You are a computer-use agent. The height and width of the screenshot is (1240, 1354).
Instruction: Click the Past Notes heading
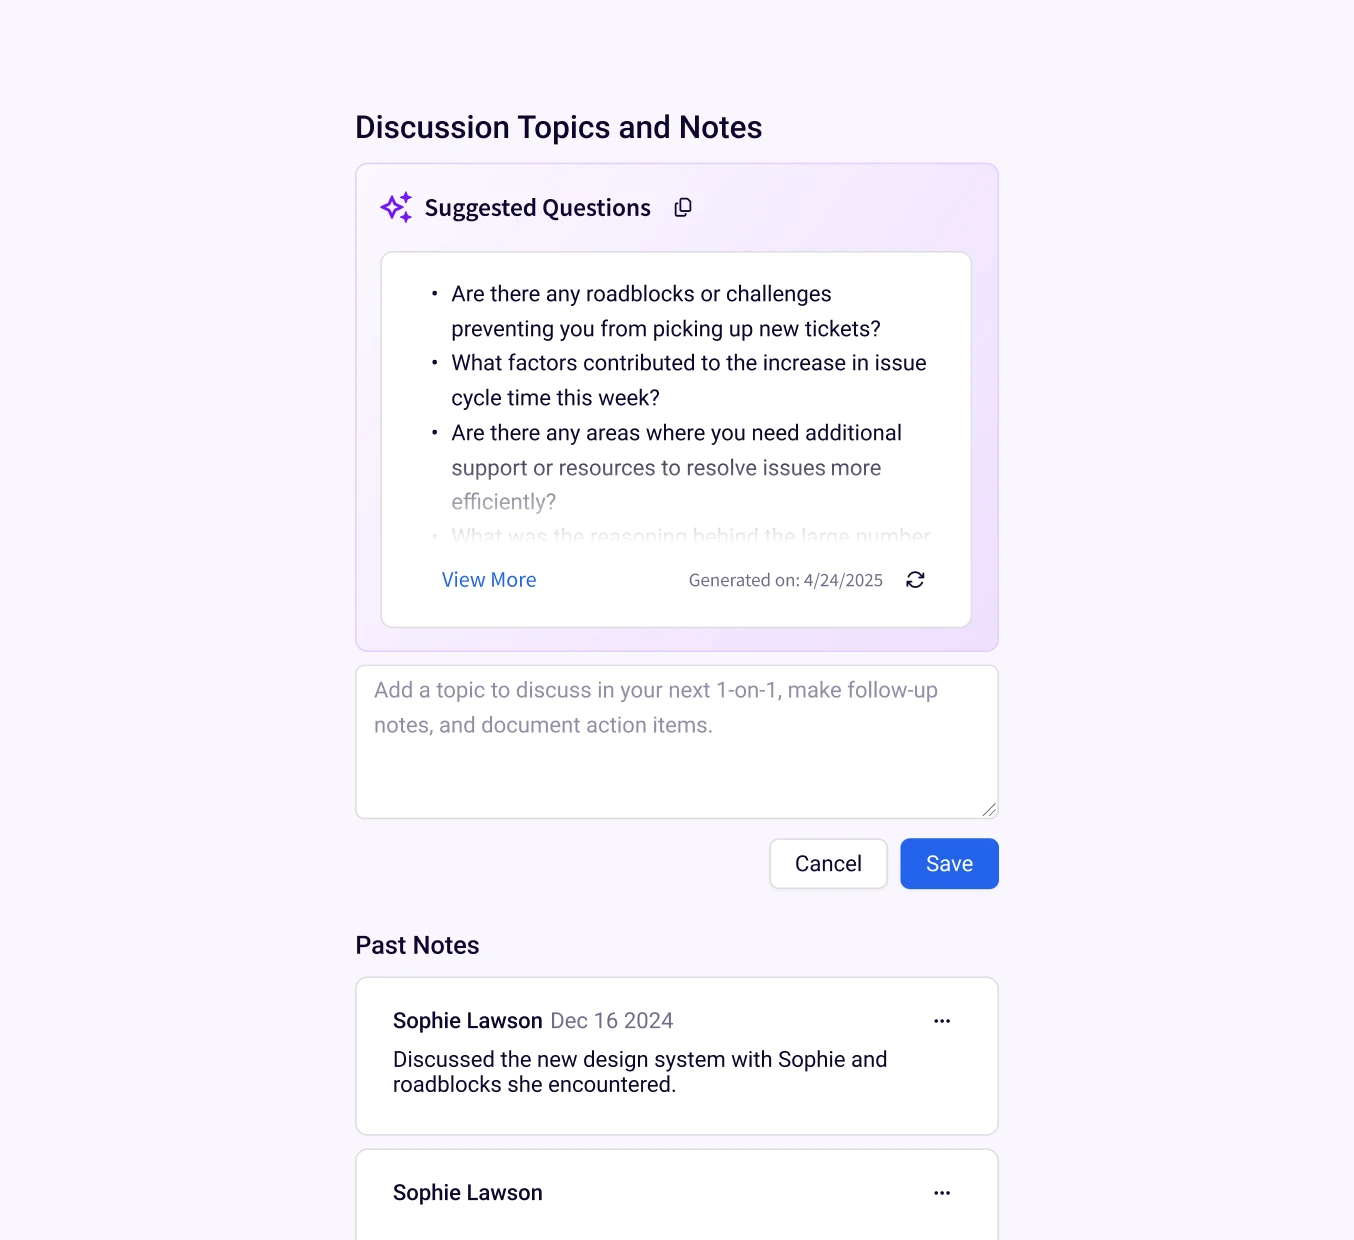417,946
